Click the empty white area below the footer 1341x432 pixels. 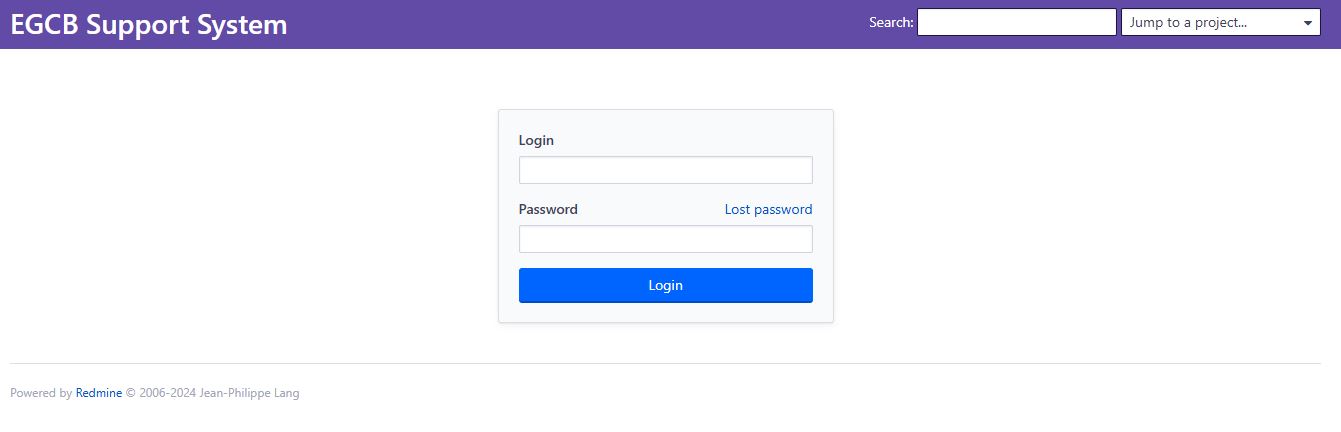coord(665,418)
